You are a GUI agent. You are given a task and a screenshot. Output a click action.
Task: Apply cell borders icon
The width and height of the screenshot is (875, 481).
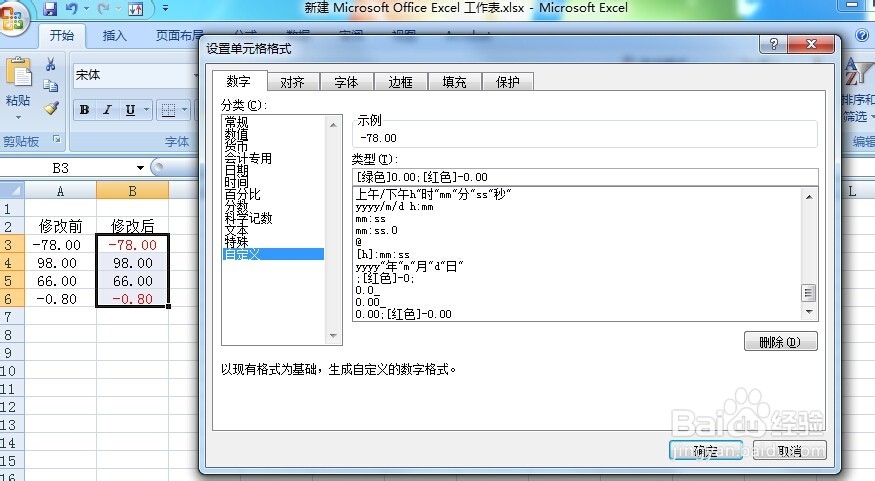pos(168,109)
